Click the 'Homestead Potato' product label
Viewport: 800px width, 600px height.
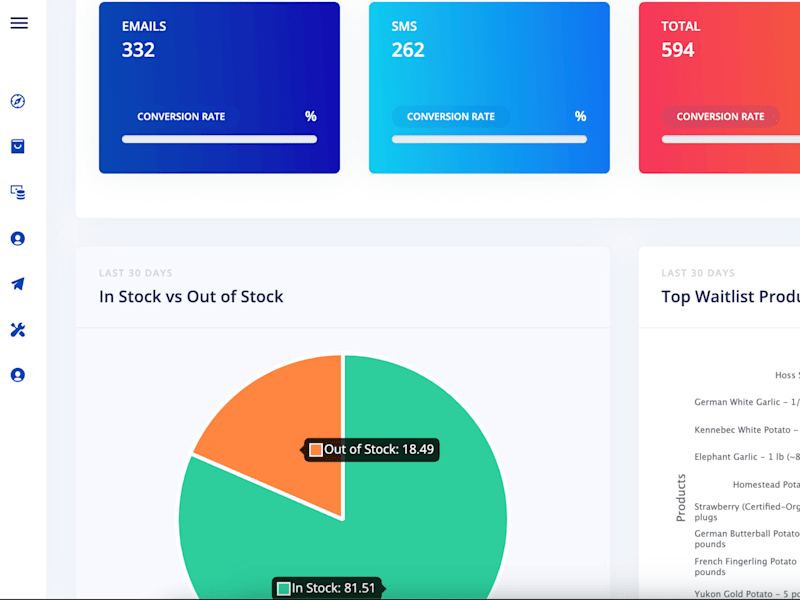766,484
